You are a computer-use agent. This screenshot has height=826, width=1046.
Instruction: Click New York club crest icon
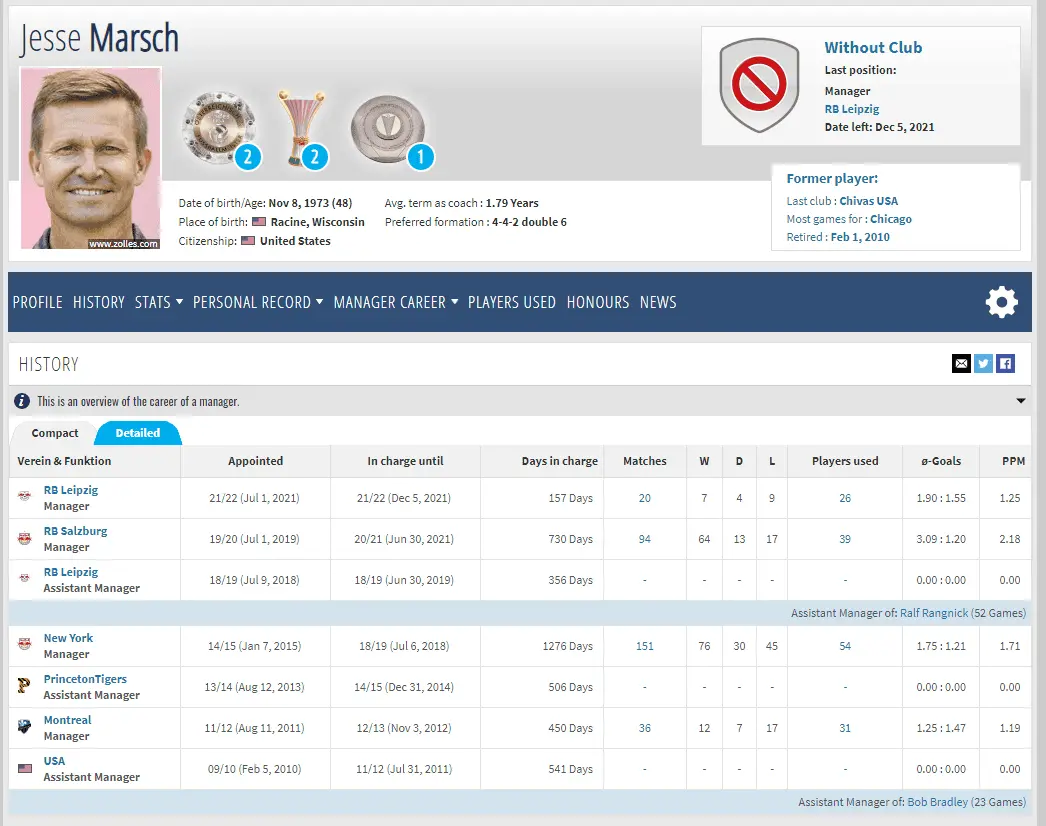click(25, 644)
